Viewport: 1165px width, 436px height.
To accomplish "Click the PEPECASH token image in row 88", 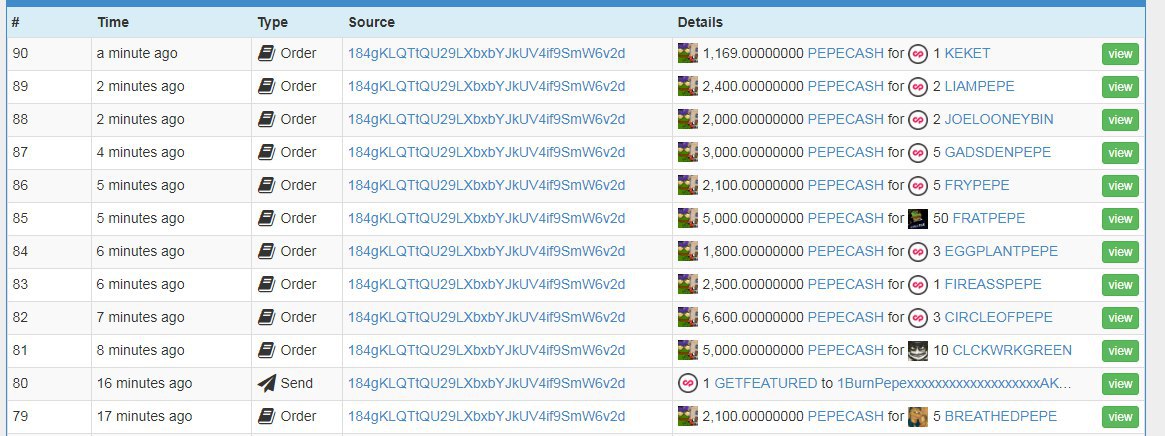I will [x=688, y=119].
